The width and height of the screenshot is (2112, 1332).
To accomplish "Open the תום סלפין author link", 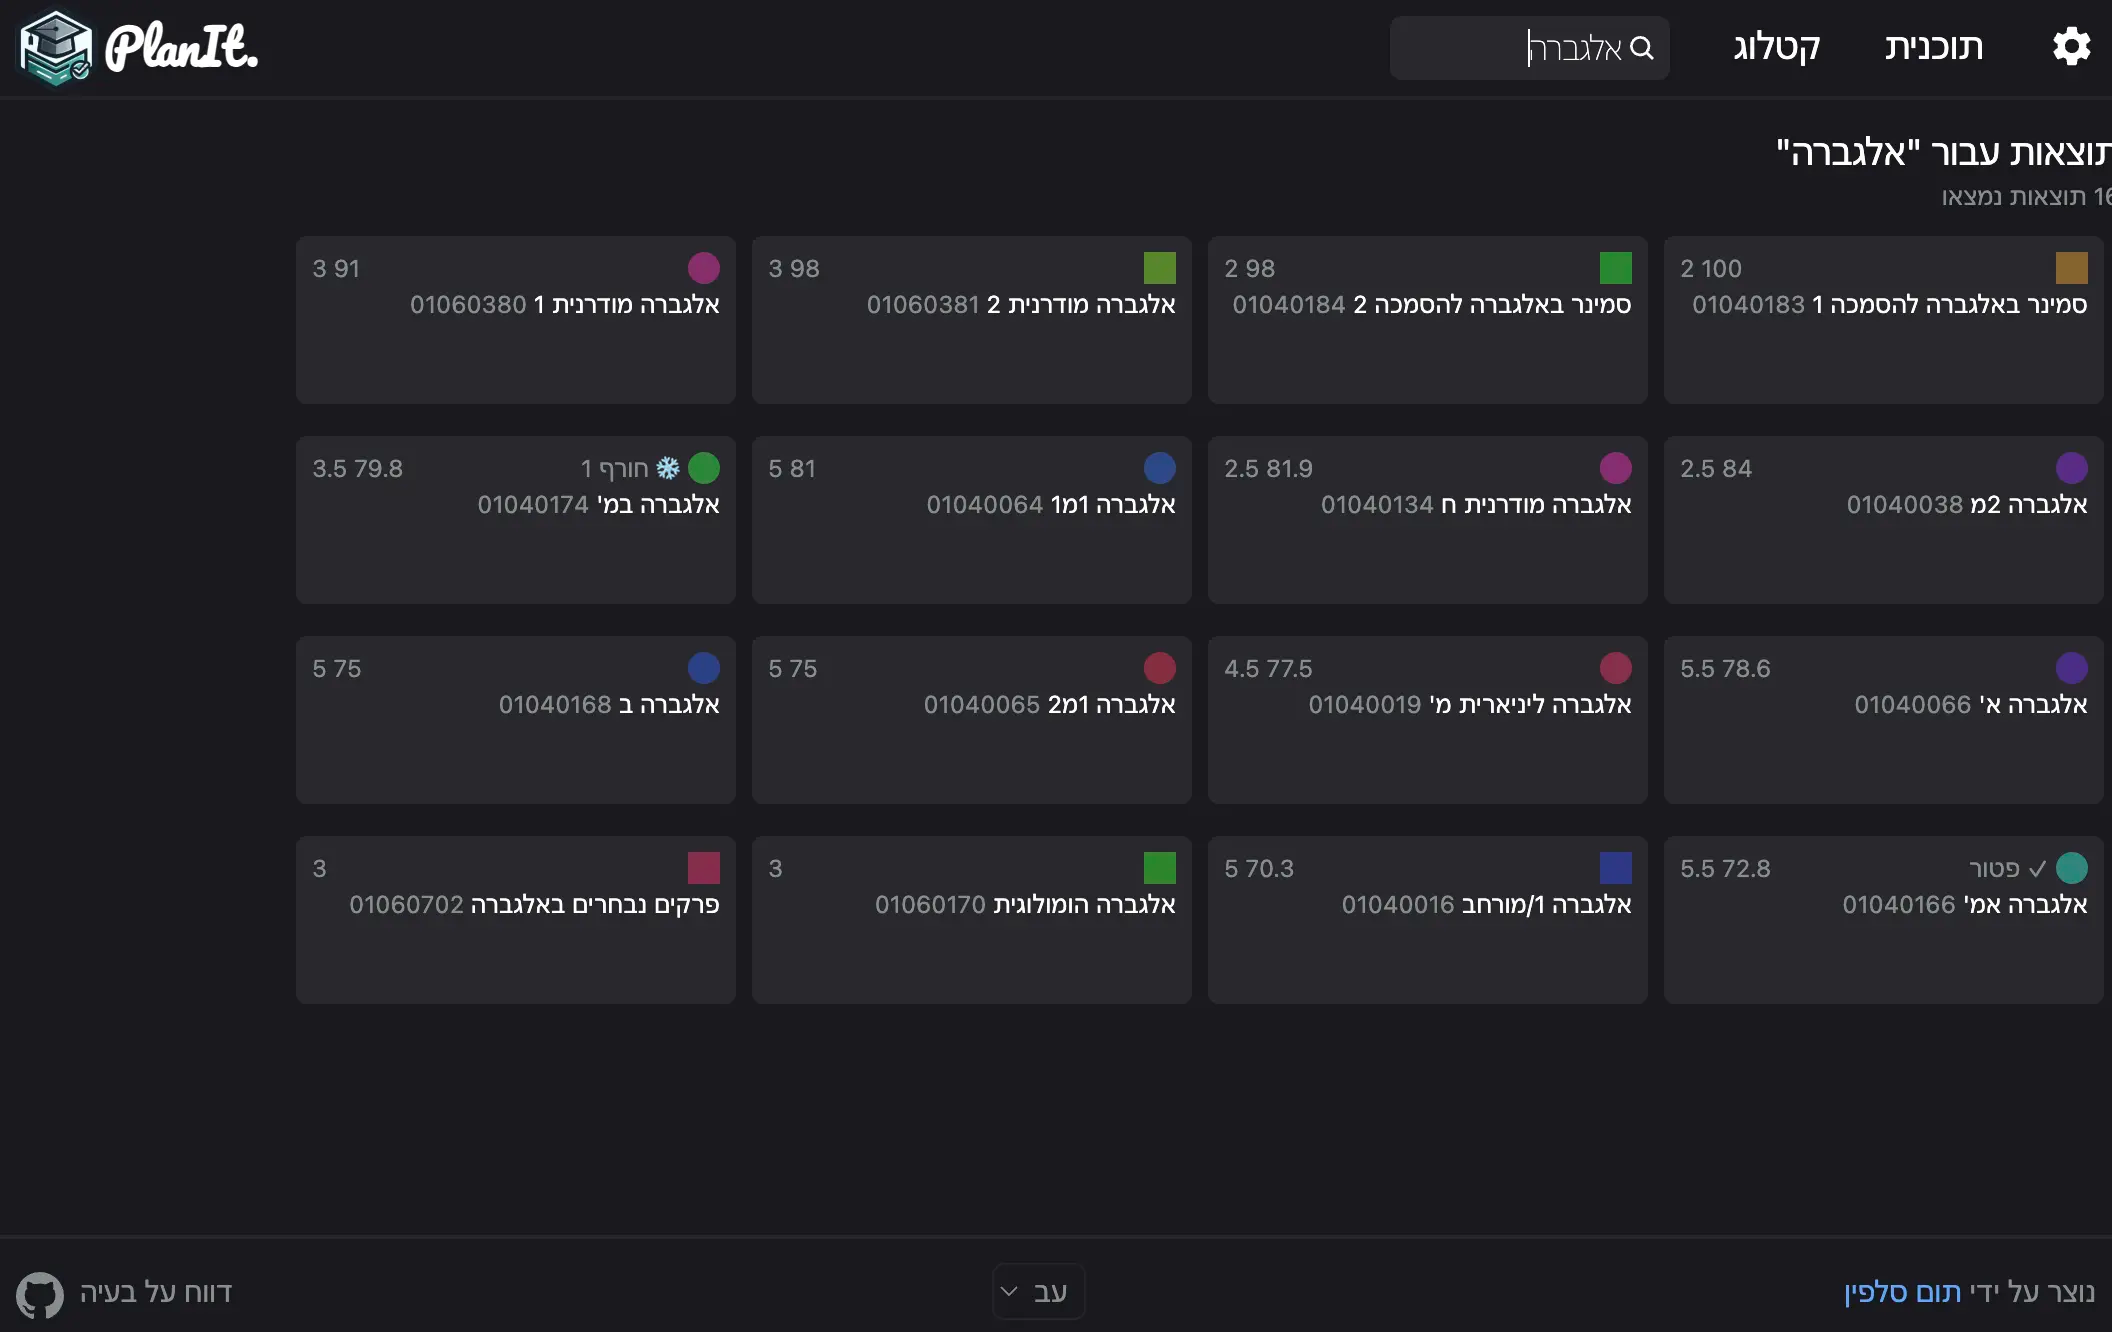I will tap(1902, 1292).
